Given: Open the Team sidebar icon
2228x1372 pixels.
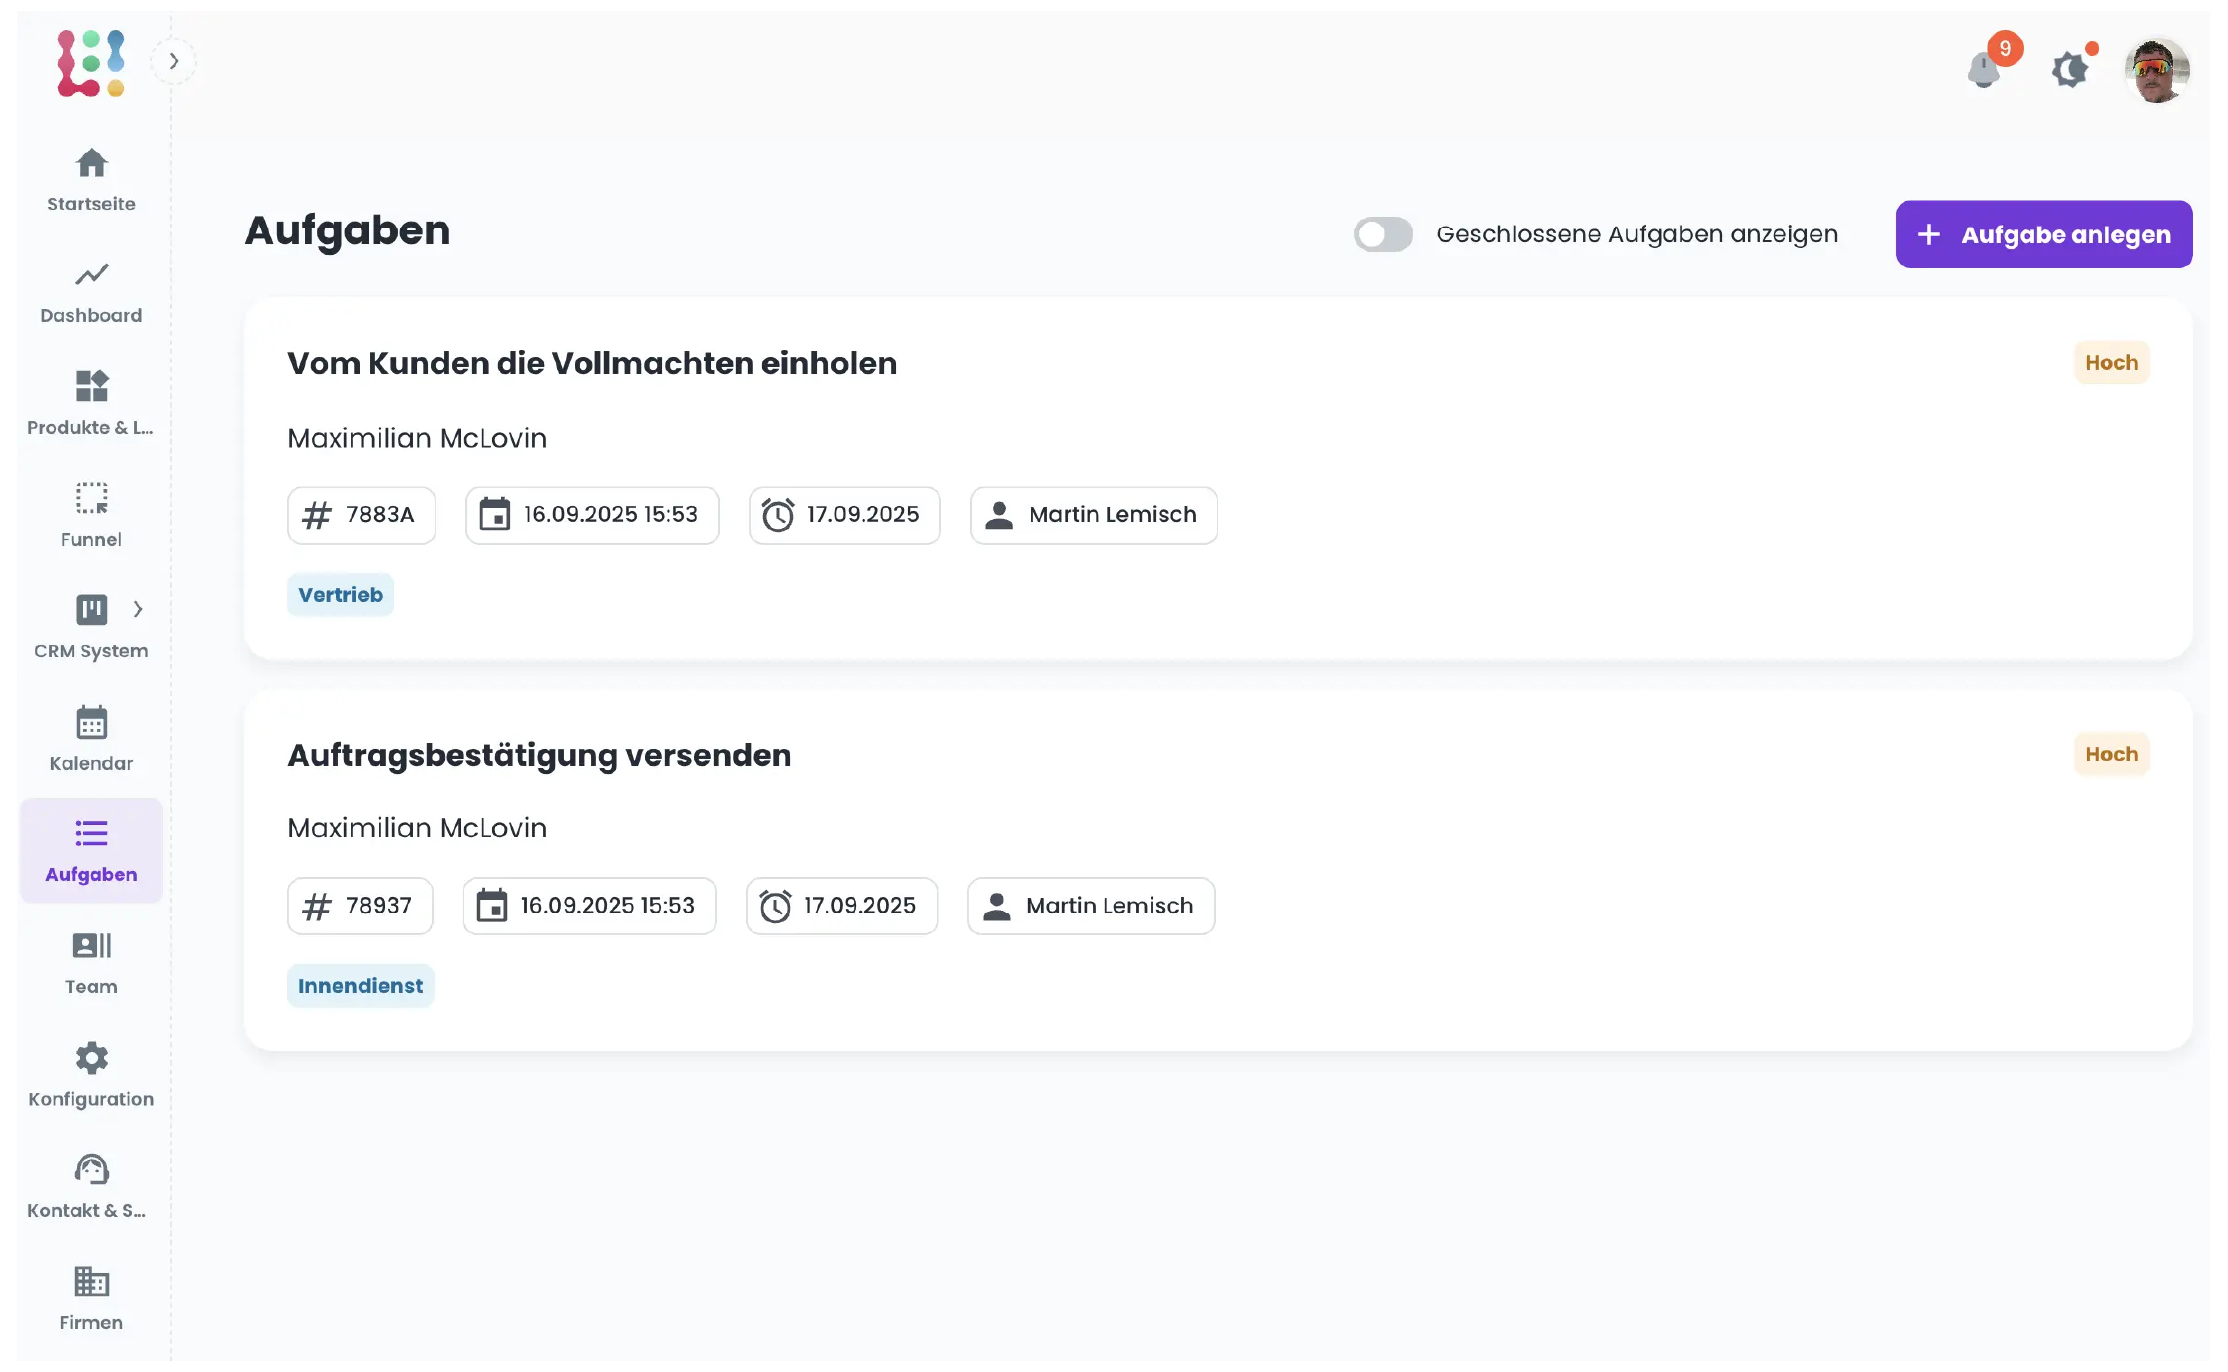Looking at the screenshot, I should [x=91, y=946].
